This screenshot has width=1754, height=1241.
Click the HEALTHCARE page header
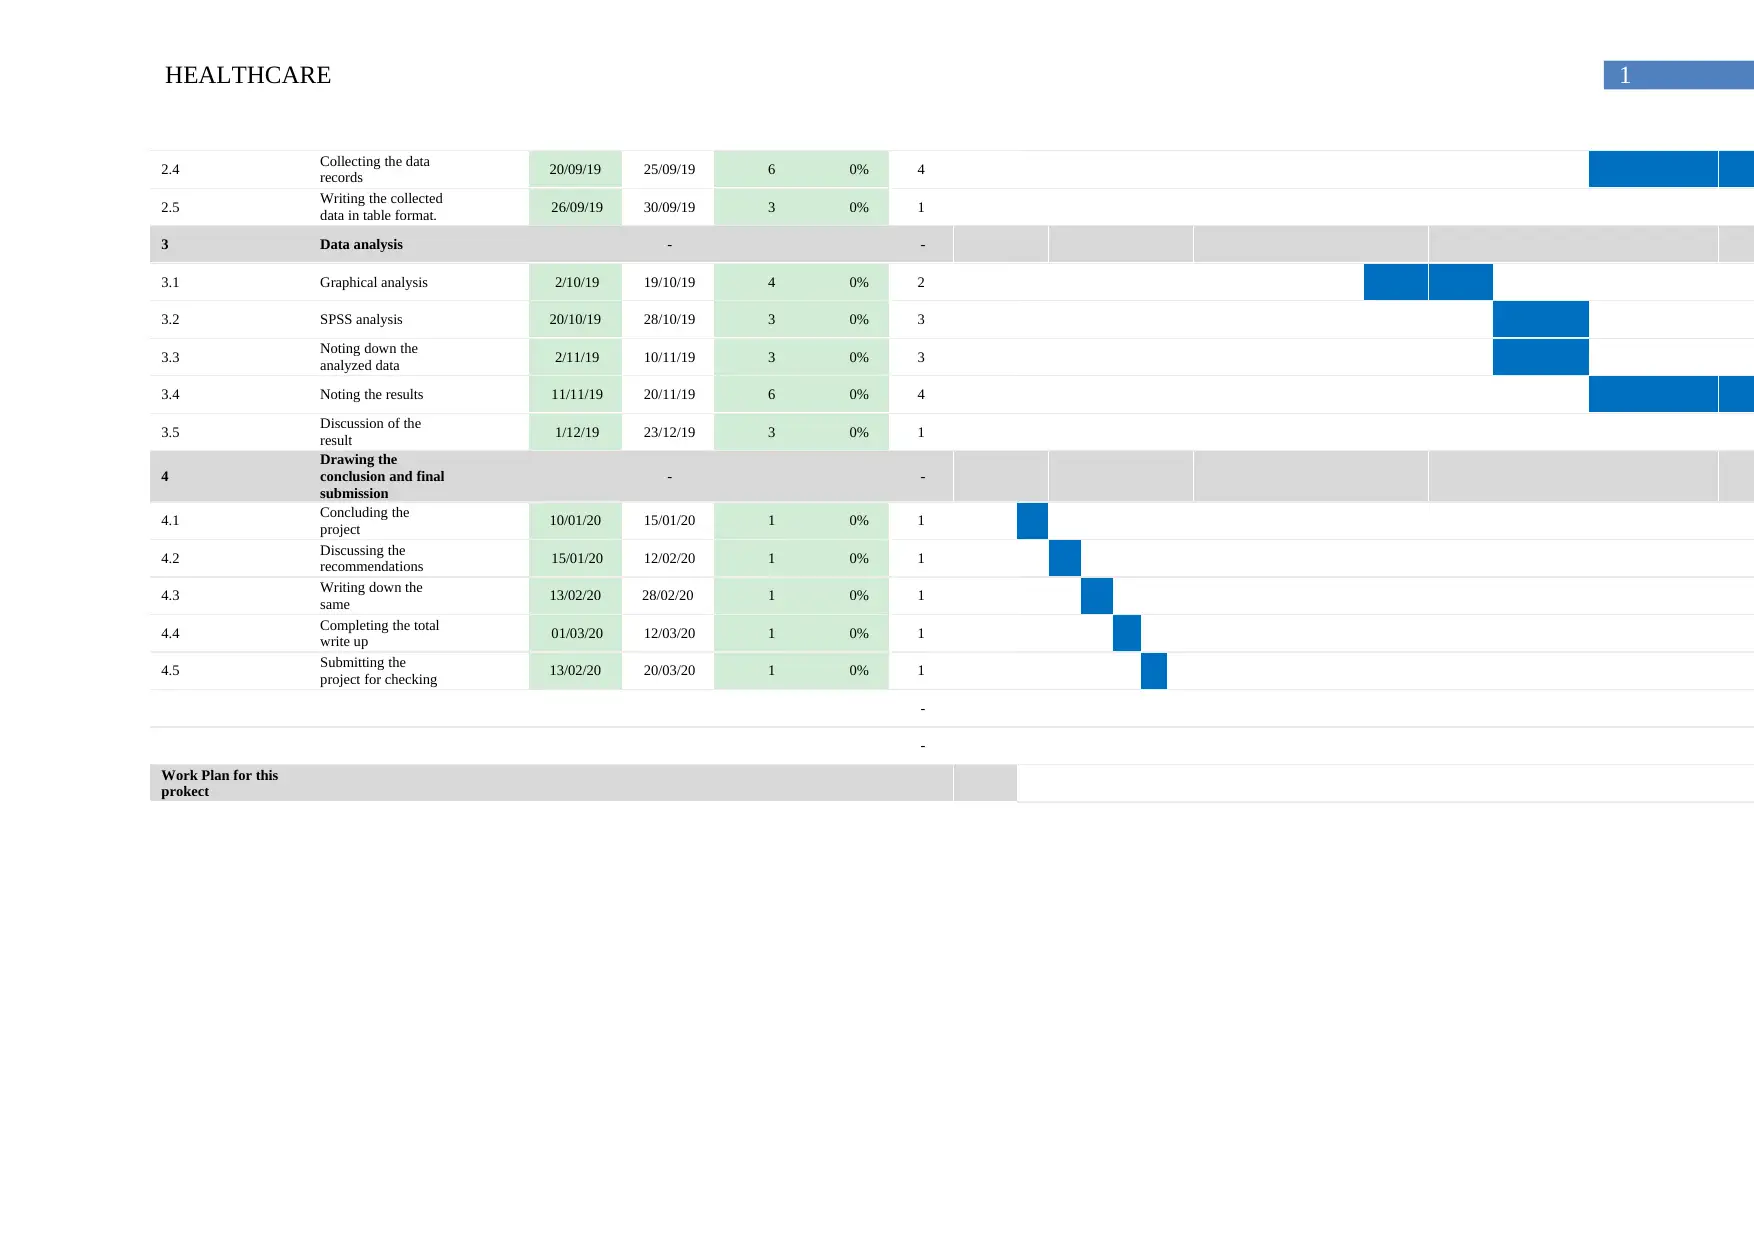248,75
